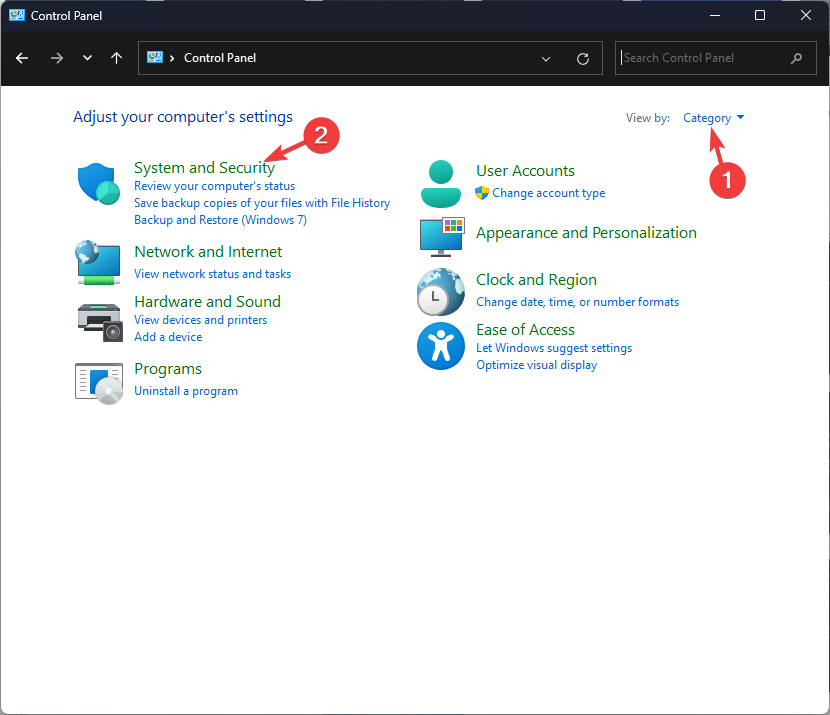Image resolution: width=830 pixels, height=715 pixels.
Task: Go forward with the forward arrow
Action: click(57, 58)
